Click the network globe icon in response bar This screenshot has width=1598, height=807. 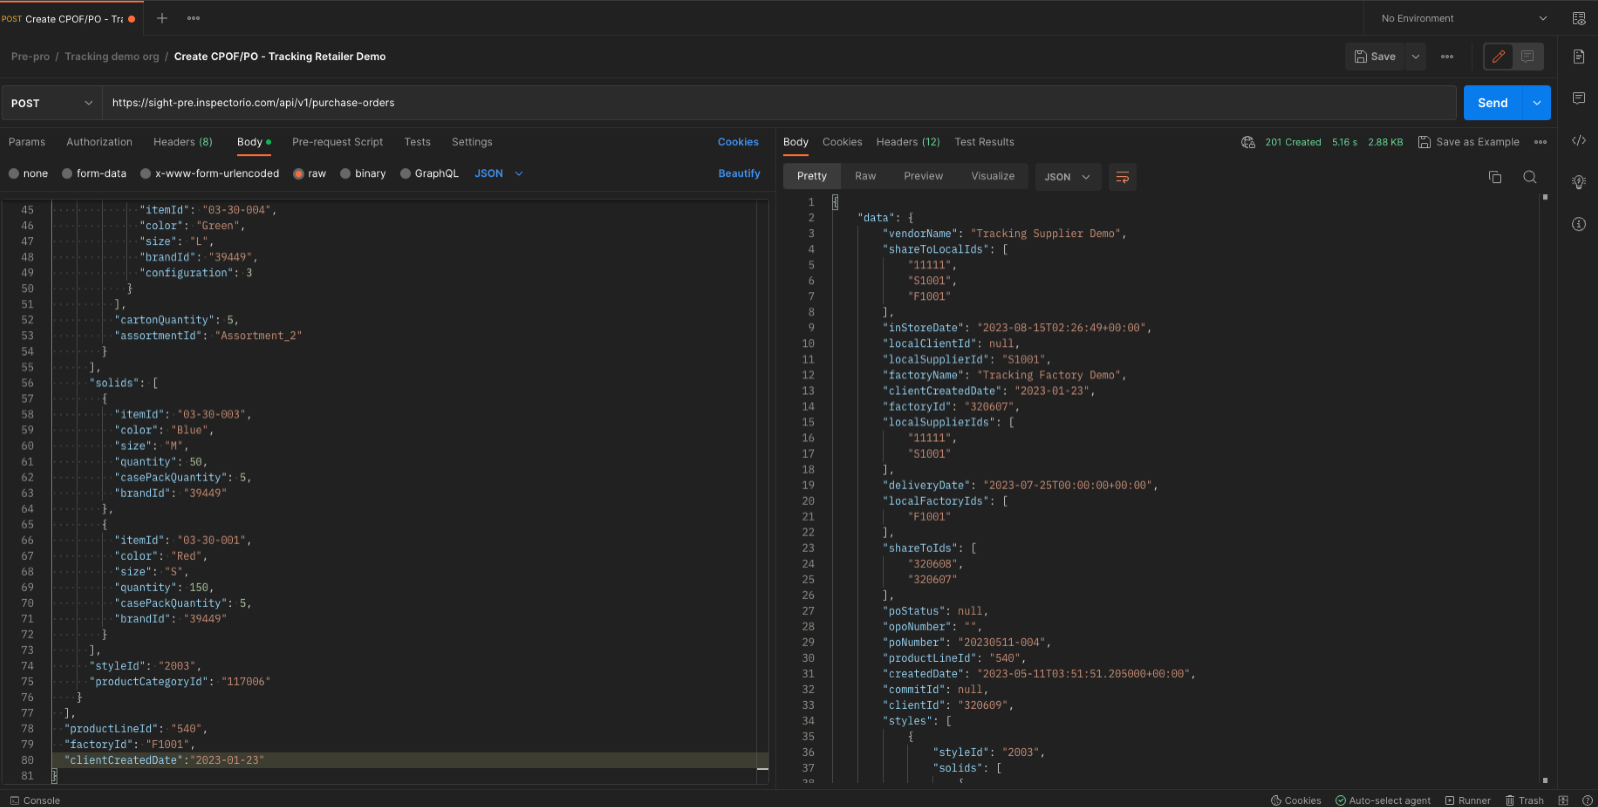coord(1248,142)
